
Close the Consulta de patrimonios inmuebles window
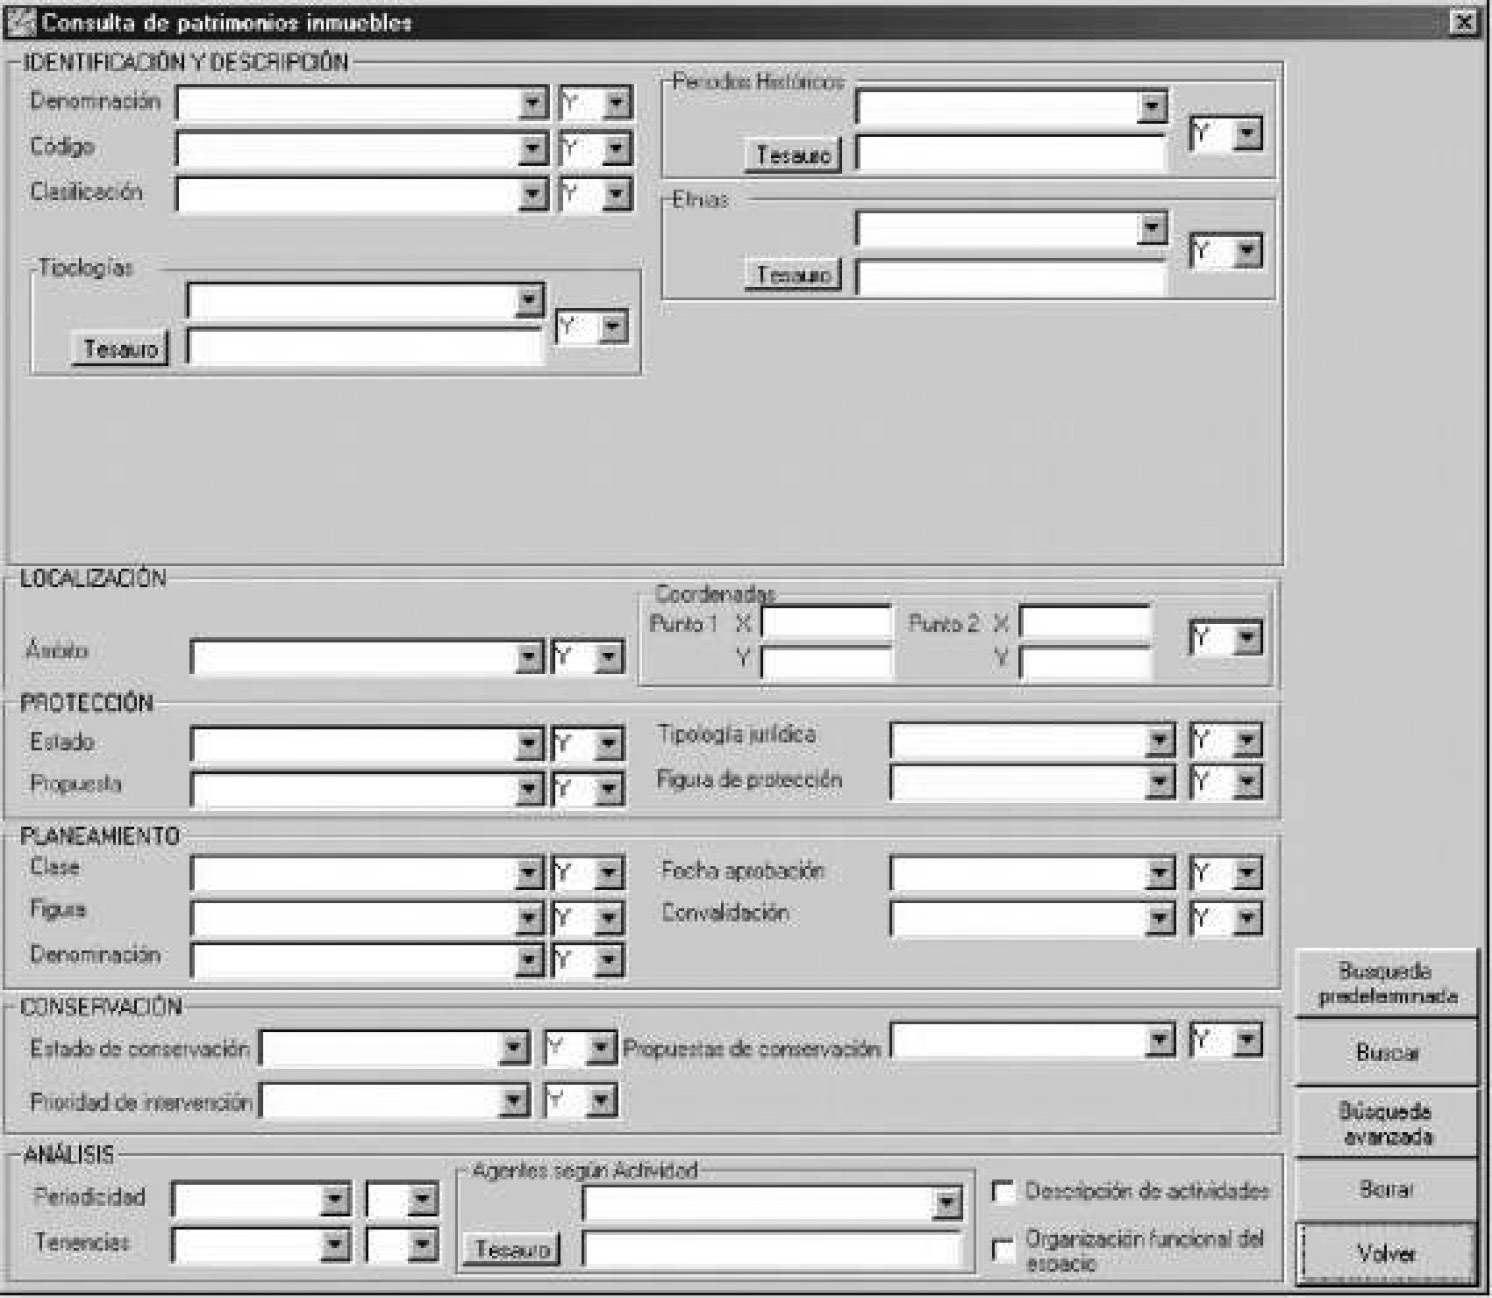point(1463,22)
